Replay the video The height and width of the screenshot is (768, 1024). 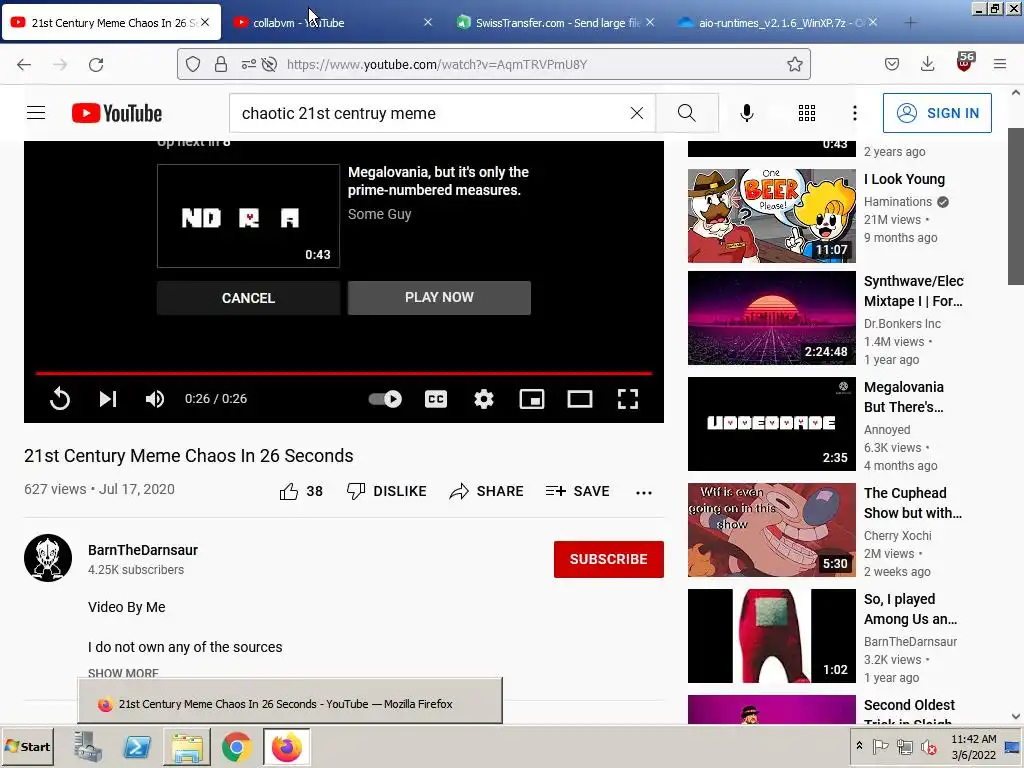(59, 398)
